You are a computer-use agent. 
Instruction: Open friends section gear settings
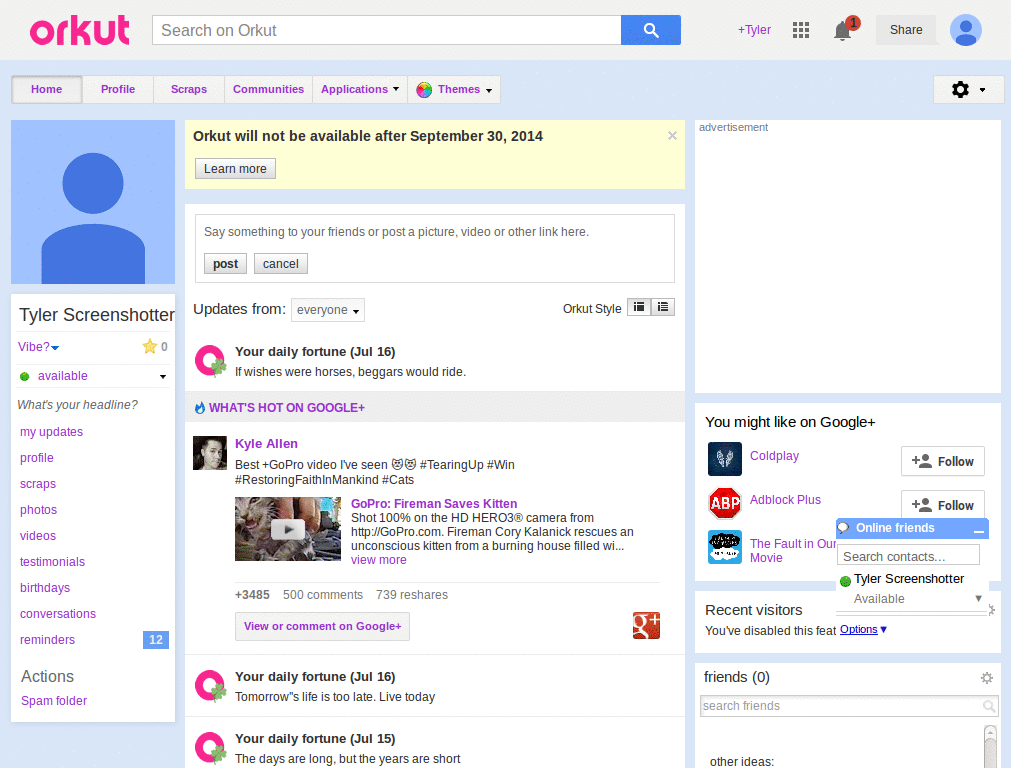[987, 678]
